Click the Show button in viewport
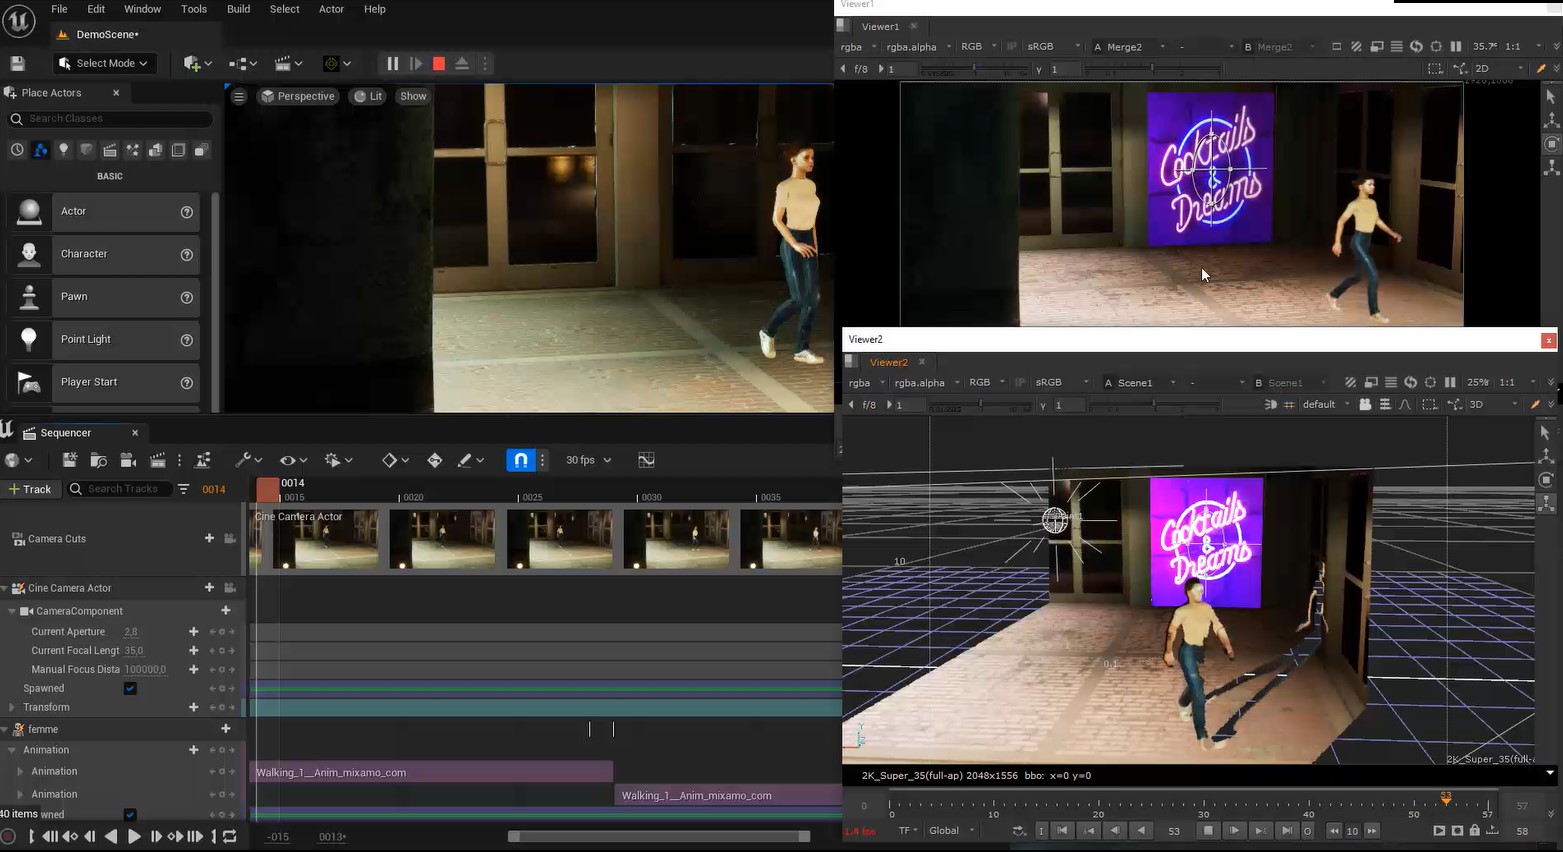 [x=413, y=96]
